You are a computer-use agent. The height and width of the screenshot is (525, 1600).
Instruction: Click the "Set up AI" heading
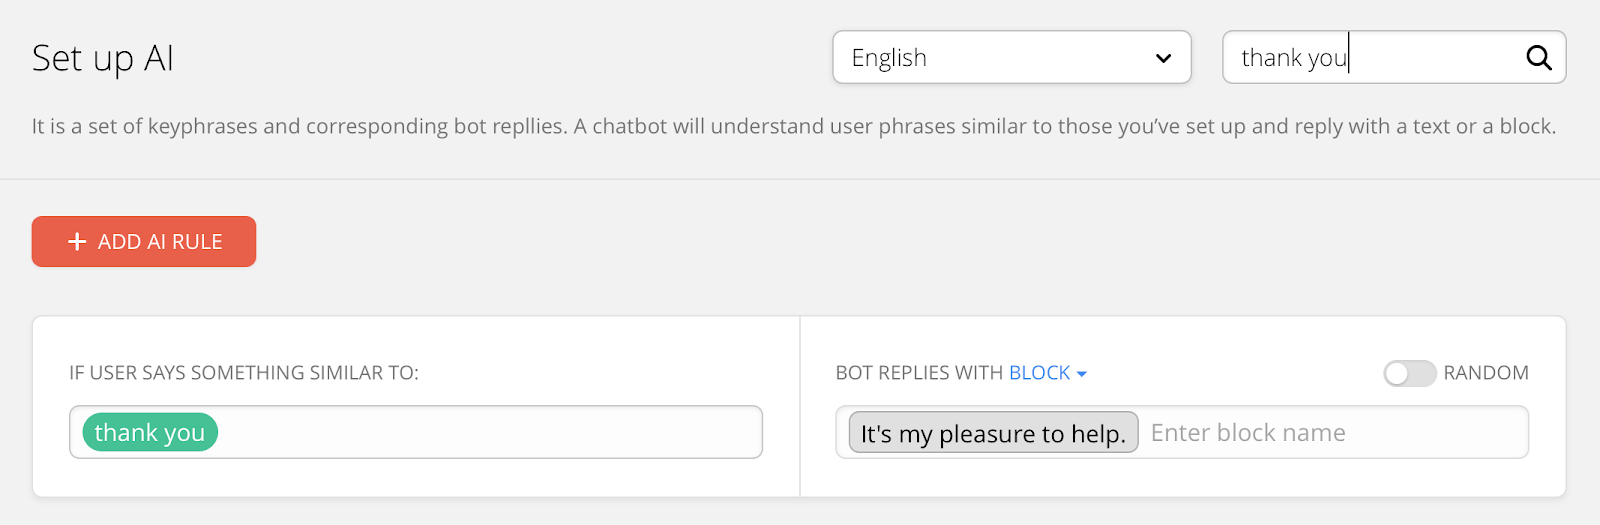pyautogui.click(x=103, y=58)
